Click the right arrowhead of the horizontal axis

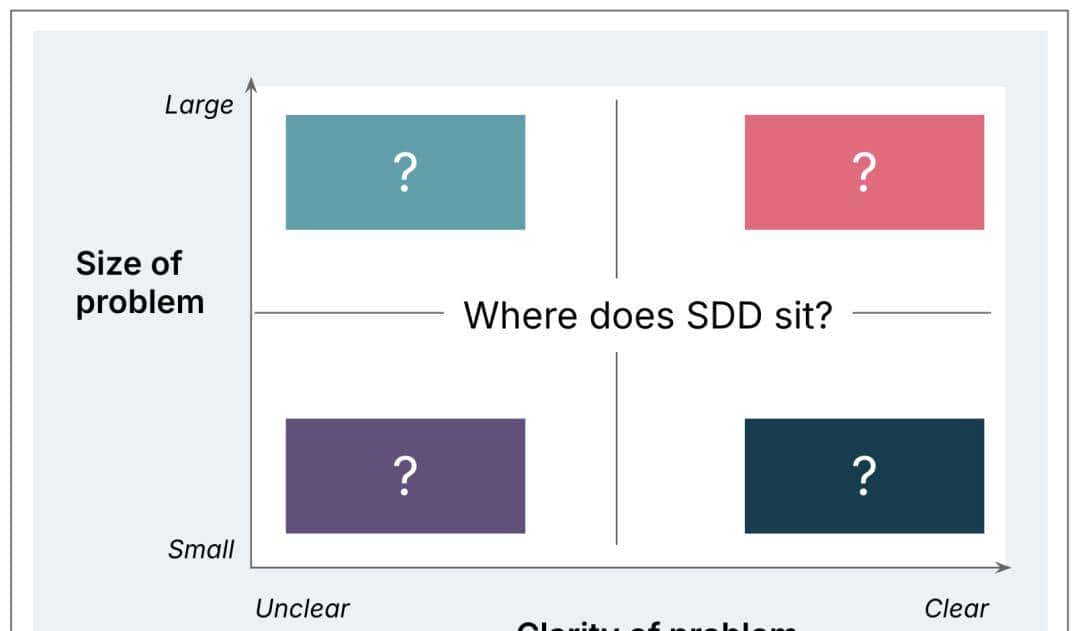[1003, 568]
